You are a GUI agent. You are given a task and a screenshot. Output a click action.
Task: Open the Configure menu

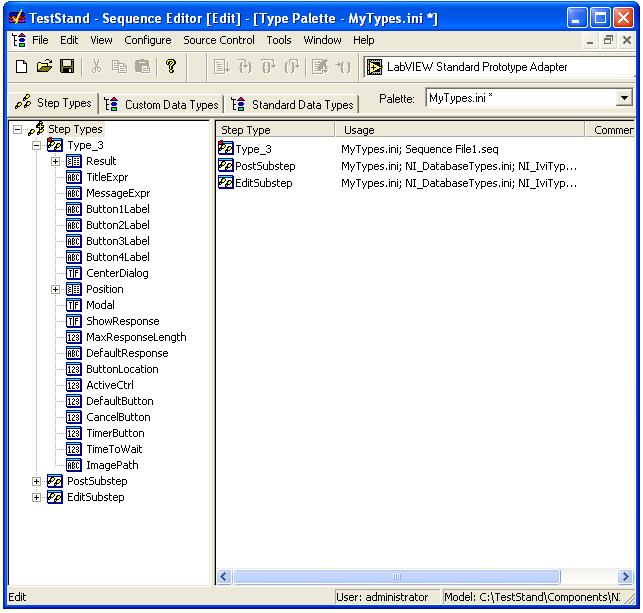148,40
